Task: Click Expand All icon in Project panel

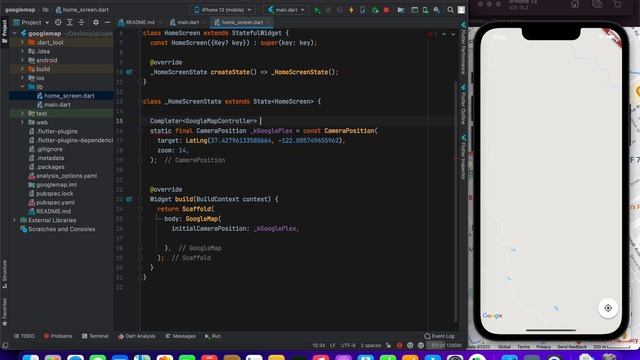Action: pyautogui.click(x=70, y=22)
